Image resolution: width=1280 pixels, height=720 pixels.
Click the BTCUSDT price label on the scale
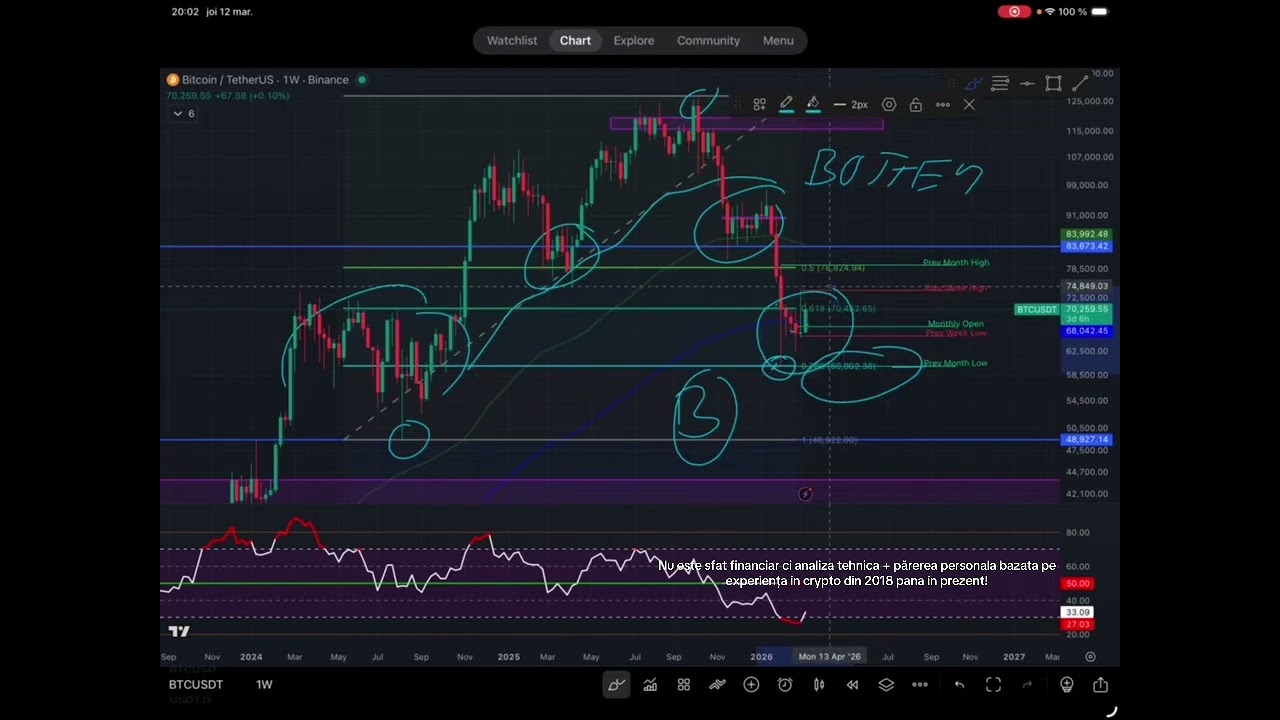1037,310
